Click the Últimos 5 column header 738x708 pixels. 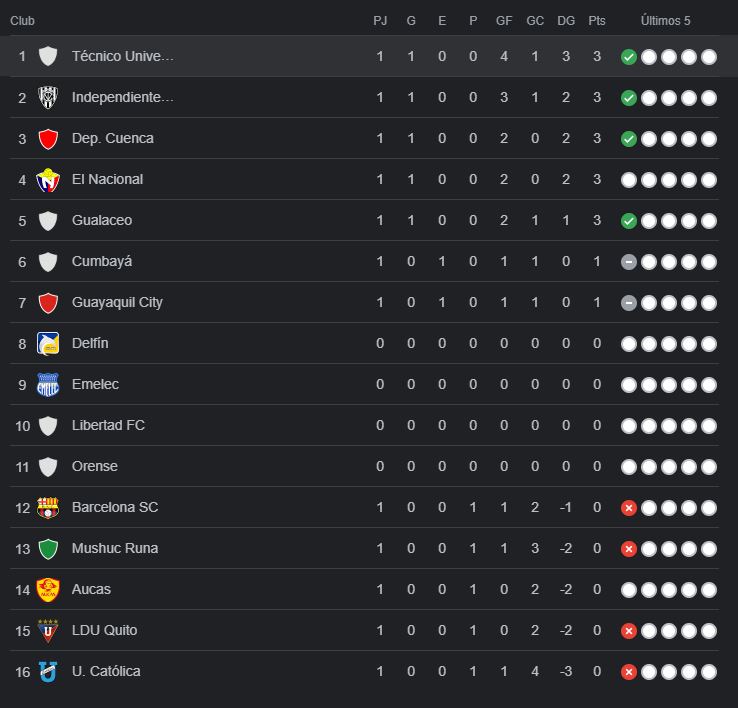pos(666,20)
